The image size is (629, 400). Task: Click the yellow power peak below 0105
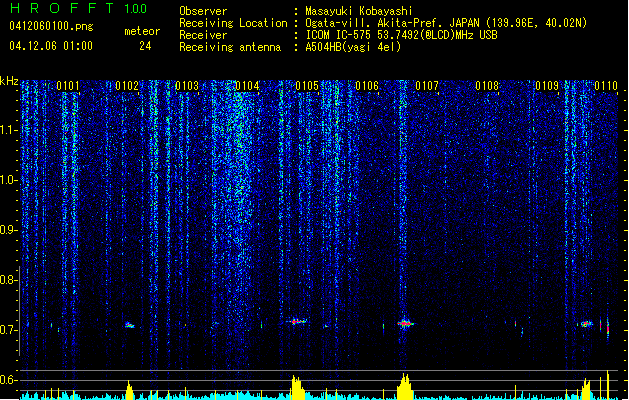(x=297, y=388)
